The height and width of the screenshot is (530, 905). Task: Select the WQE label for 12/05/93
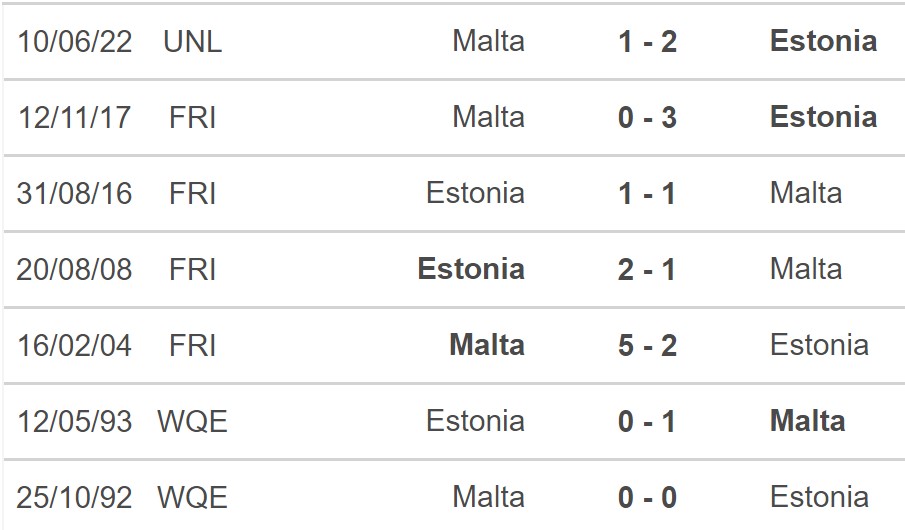coord(193,421)
